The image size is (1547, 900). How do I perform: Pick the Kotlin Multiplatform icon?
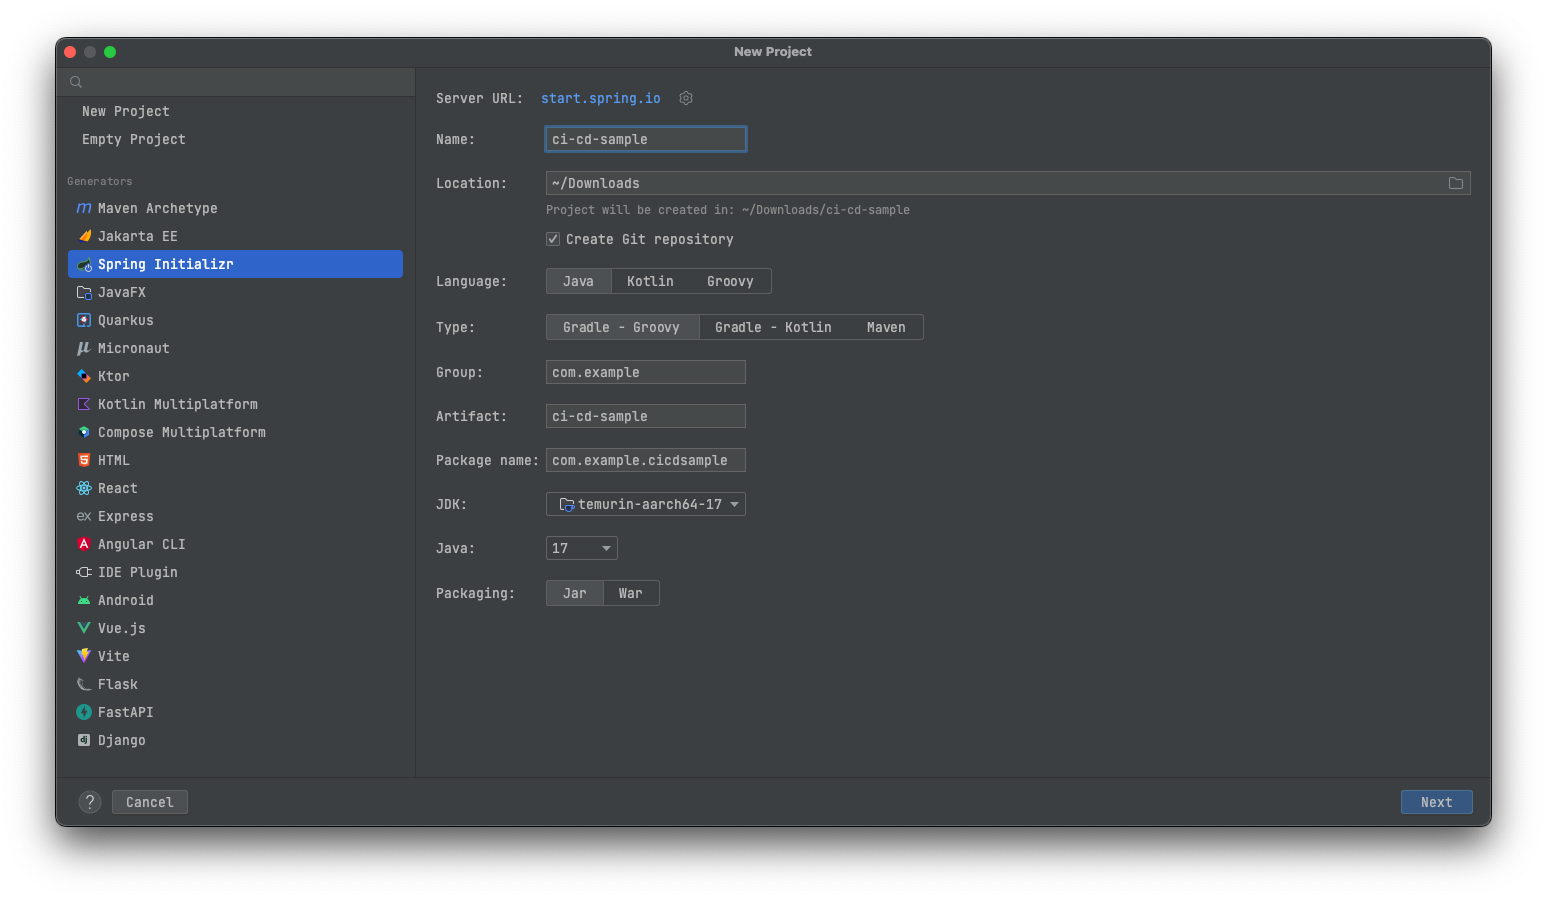[x=84, y=404]
